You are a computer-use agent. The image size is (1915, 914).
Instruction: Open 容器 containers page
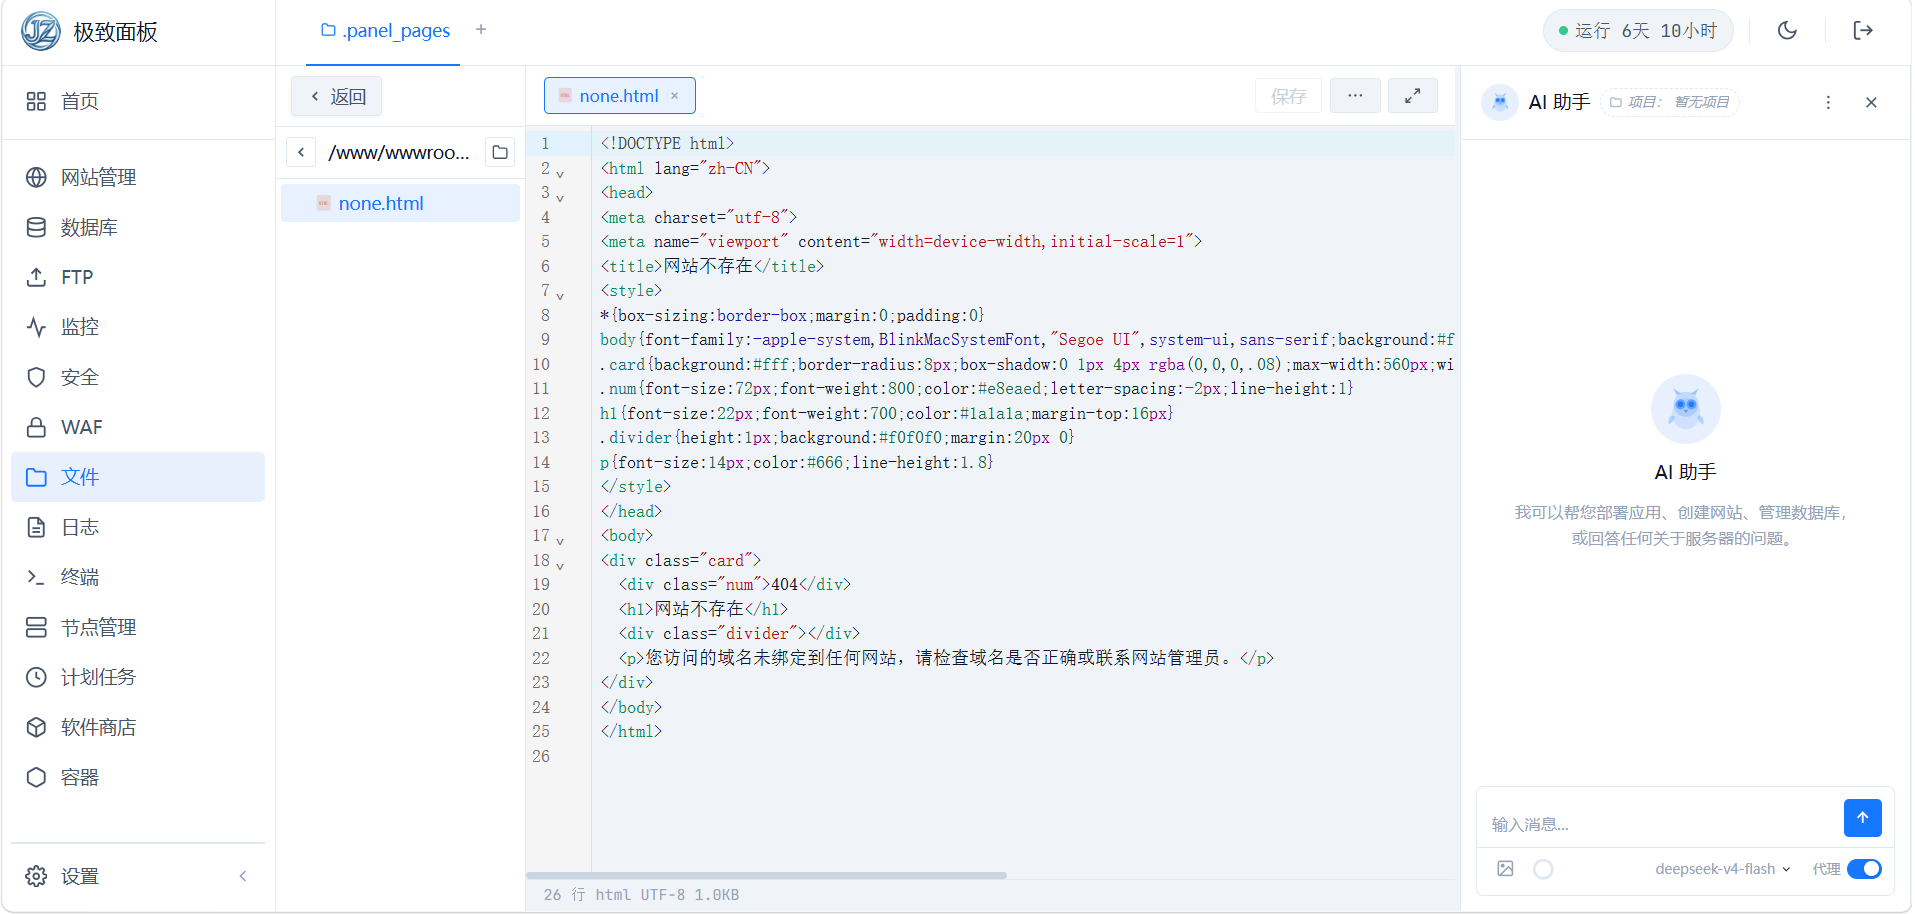[x=138, y=777]
